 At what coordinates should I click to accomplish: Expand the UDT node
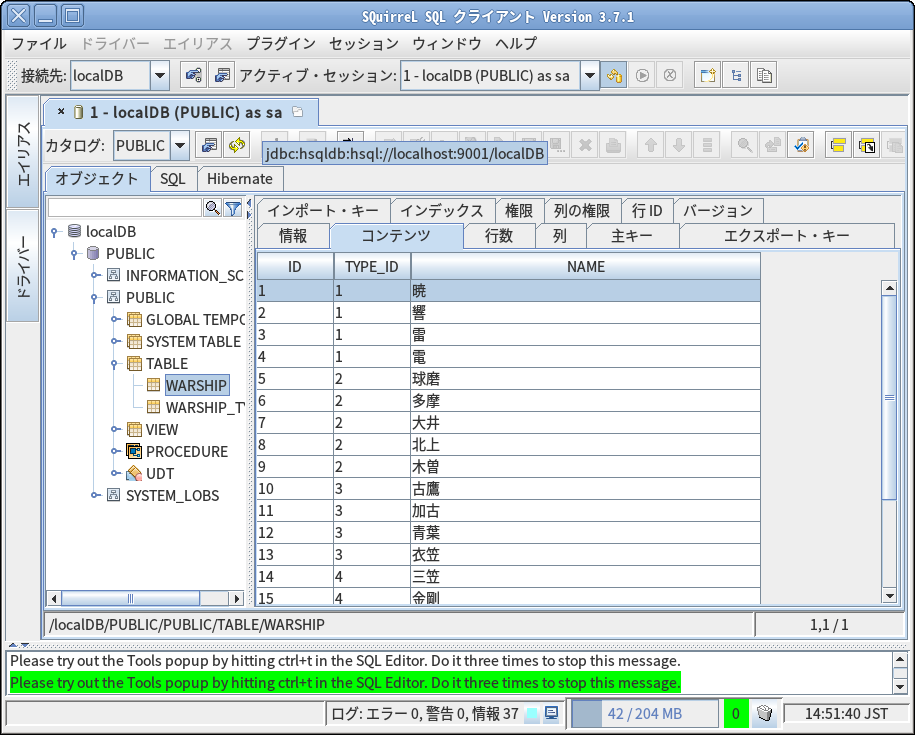[115, 473]
